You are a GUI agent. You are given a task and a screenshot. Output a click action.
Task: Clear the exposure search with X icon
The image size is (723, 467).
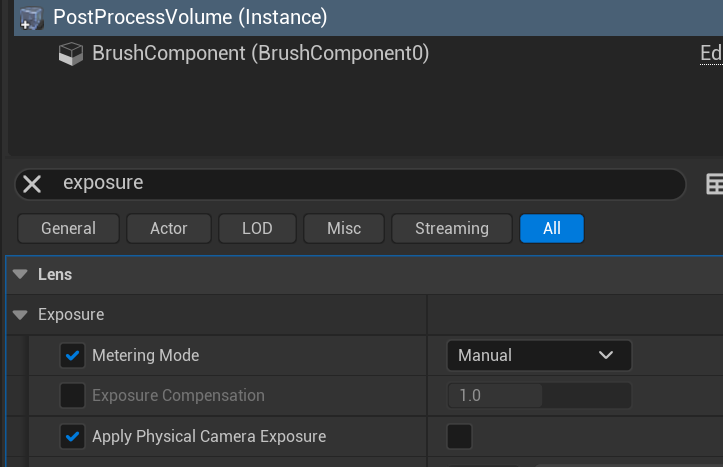click(32, 184)
